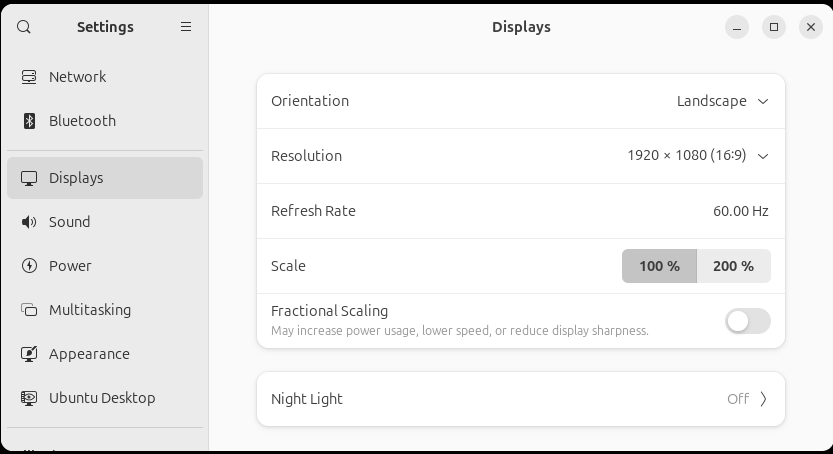Expand the Resolution 1920 × 1080 dropdown
Viewport: 833px width, 454px height.
tap(697, 156)
